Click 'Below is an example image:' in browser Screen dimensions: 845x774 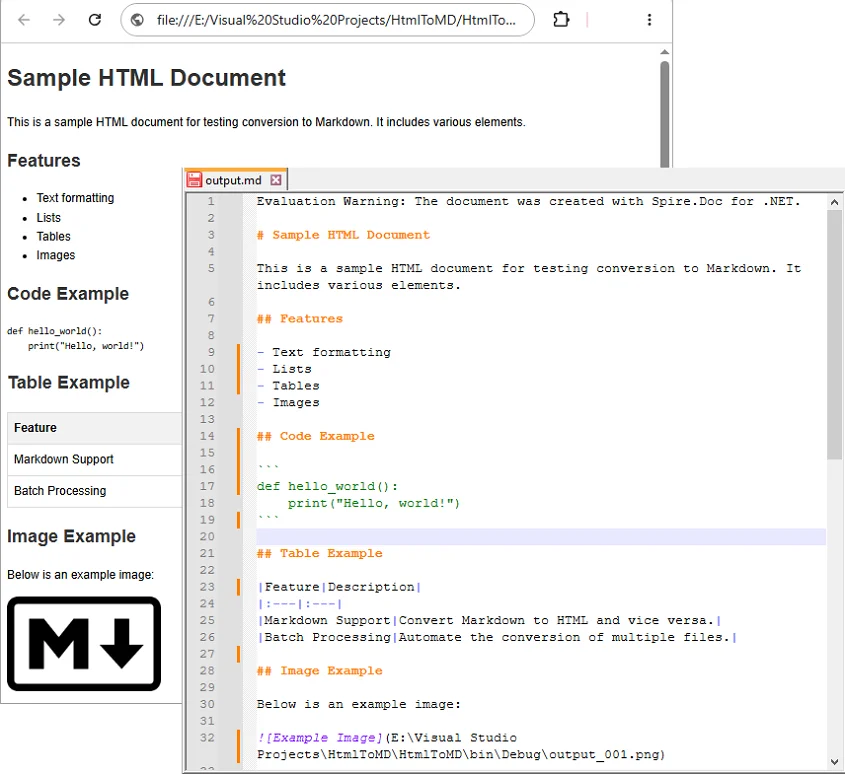click(x=80, y=575)
